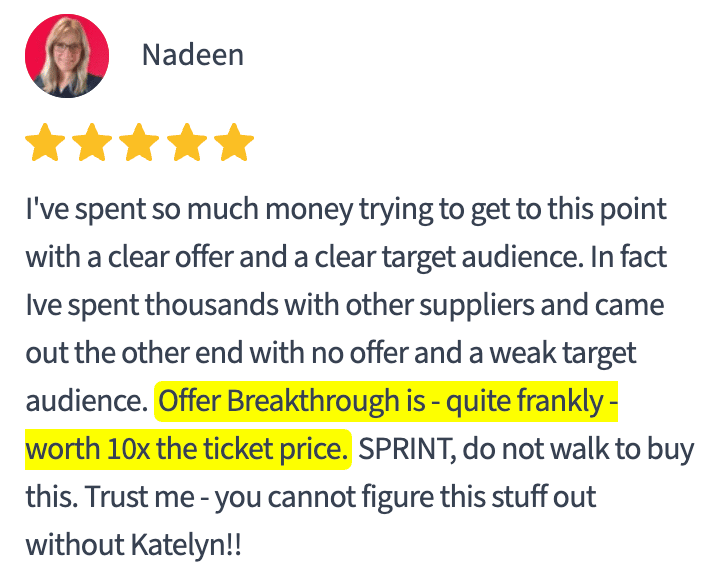722x578 pixels.
Task: Click the word SPRINT in the review
Action: [x=404, y=449]
